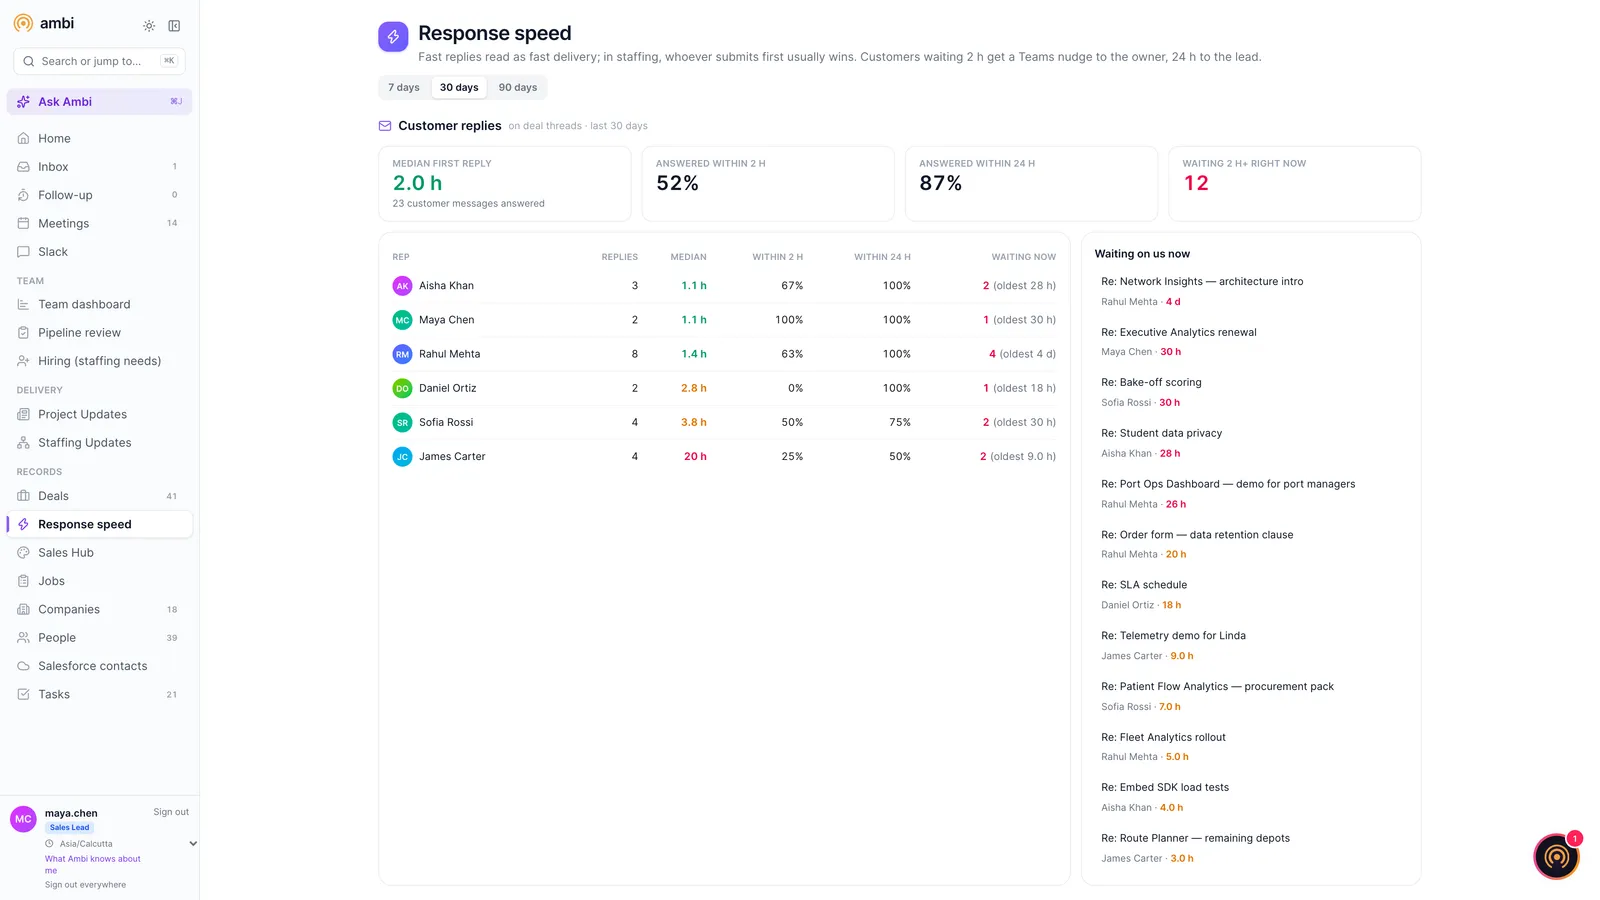Image resolution: width=1600 pixels, height=900 pixels.
Task: Sort by the MEDIAN column header
Action: click(688, 258)
